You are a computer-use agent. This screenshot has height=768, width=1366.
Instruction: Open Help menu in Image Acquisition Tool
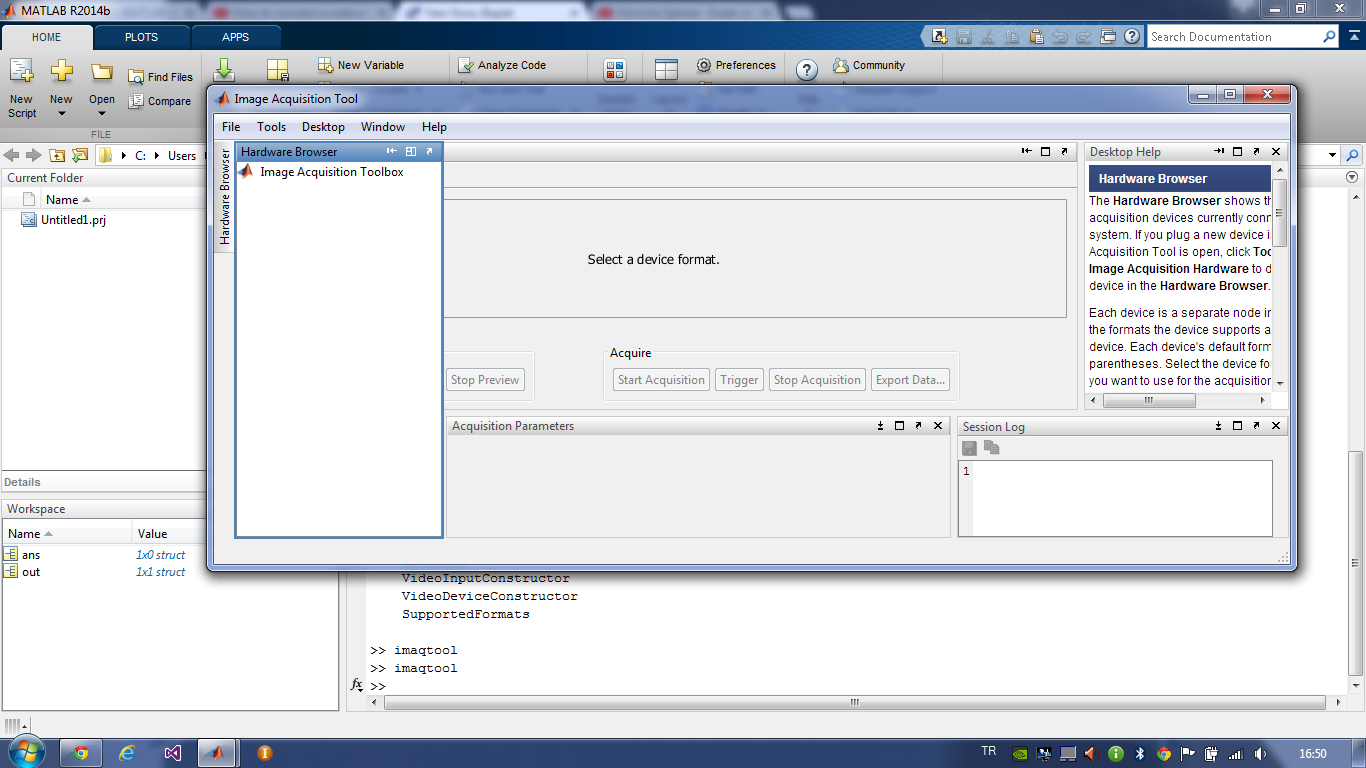point(434,127)
